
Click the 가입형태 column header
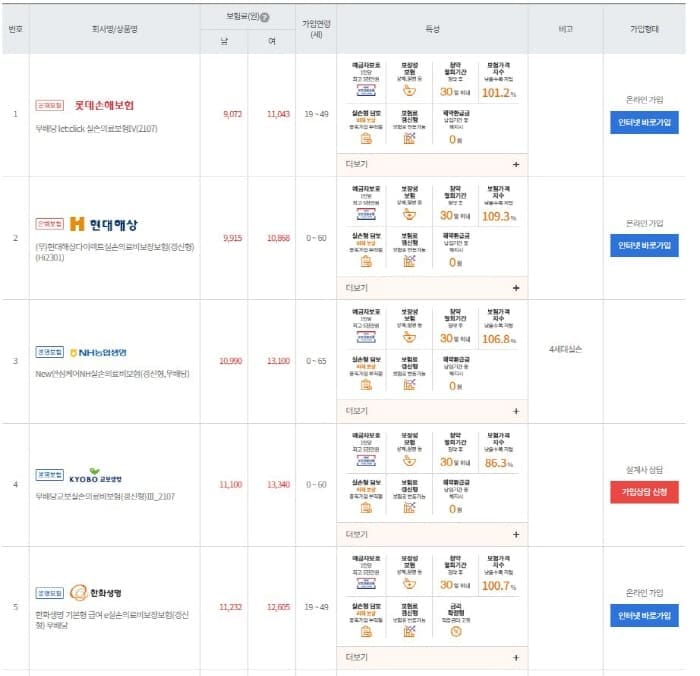tap(644, 29)
